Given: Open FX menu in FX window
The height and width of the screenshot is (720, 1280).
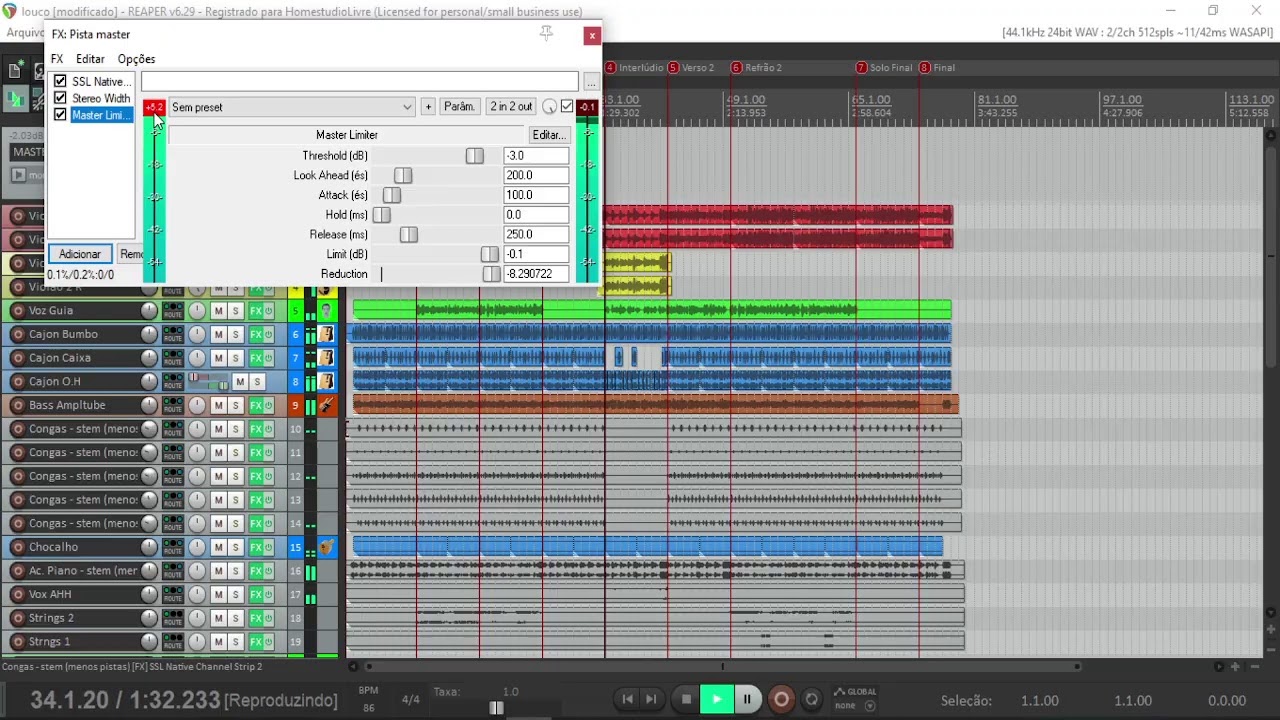Looking at the screenshot, I should point(57,59).
